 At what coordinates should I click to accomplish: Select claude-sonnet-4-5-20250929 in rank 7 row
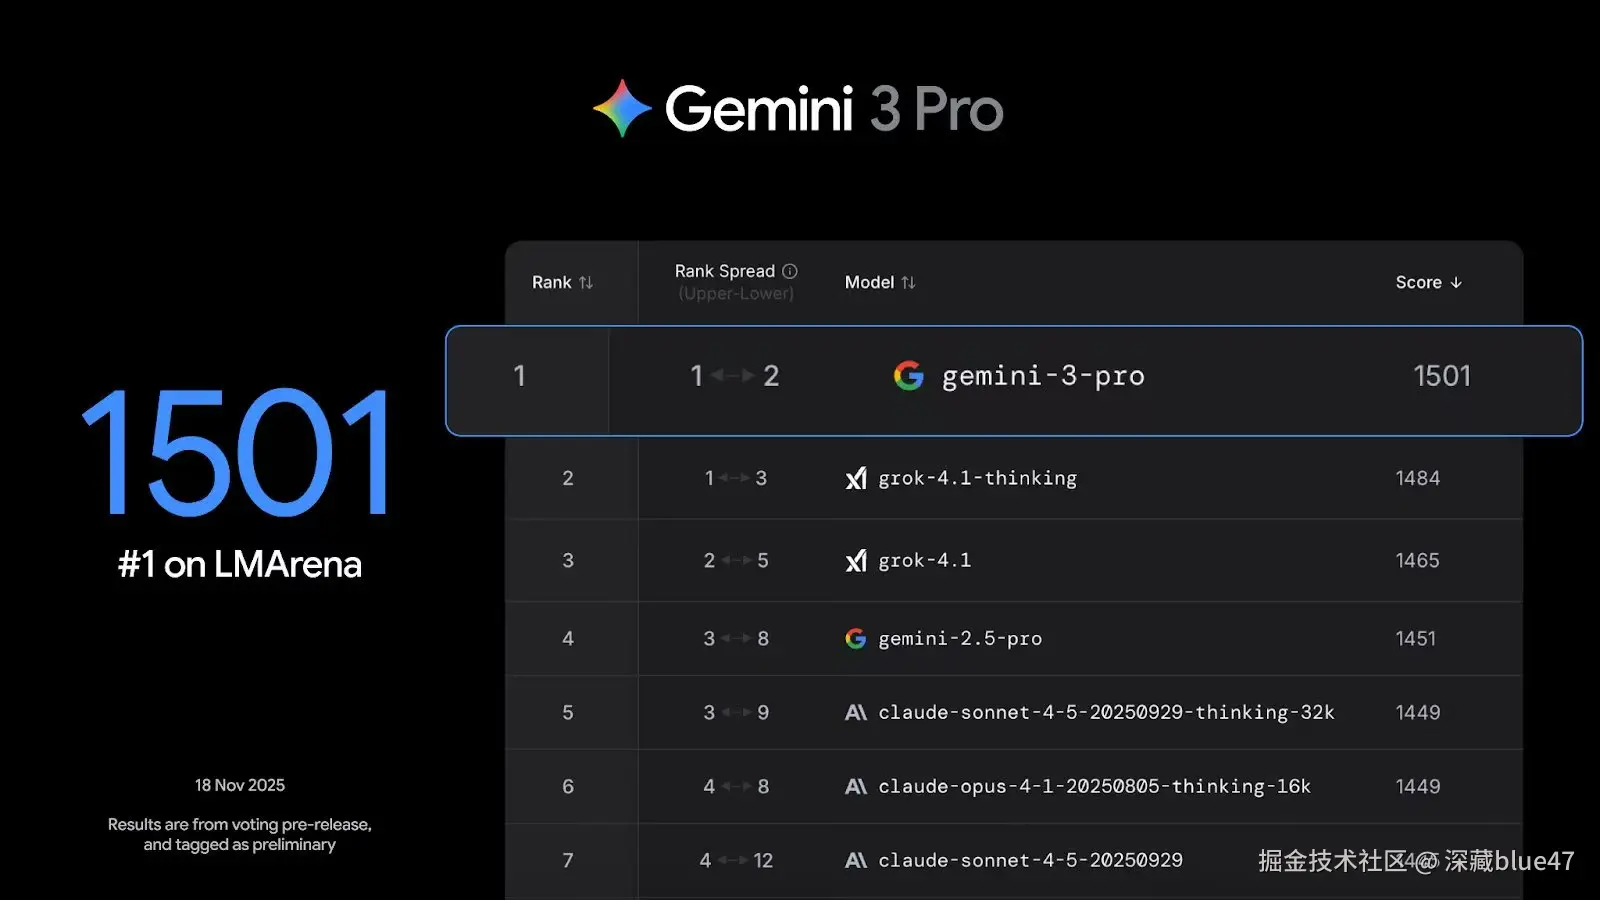[1030, 860]
